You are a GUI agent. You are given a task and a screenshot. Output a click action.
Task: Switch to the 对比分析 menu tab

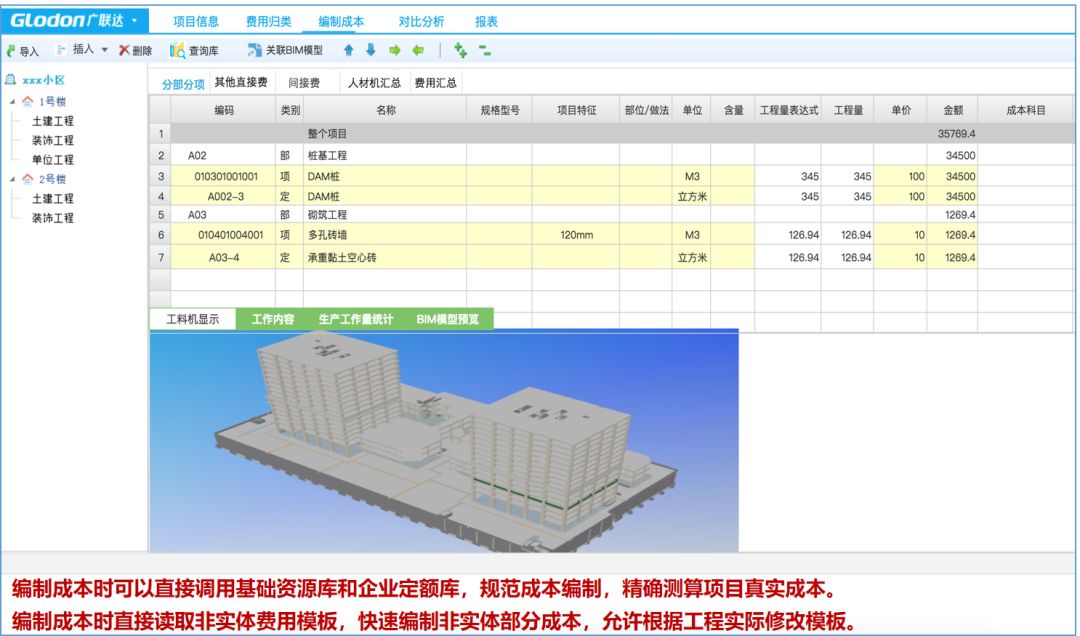pos(420,21)
